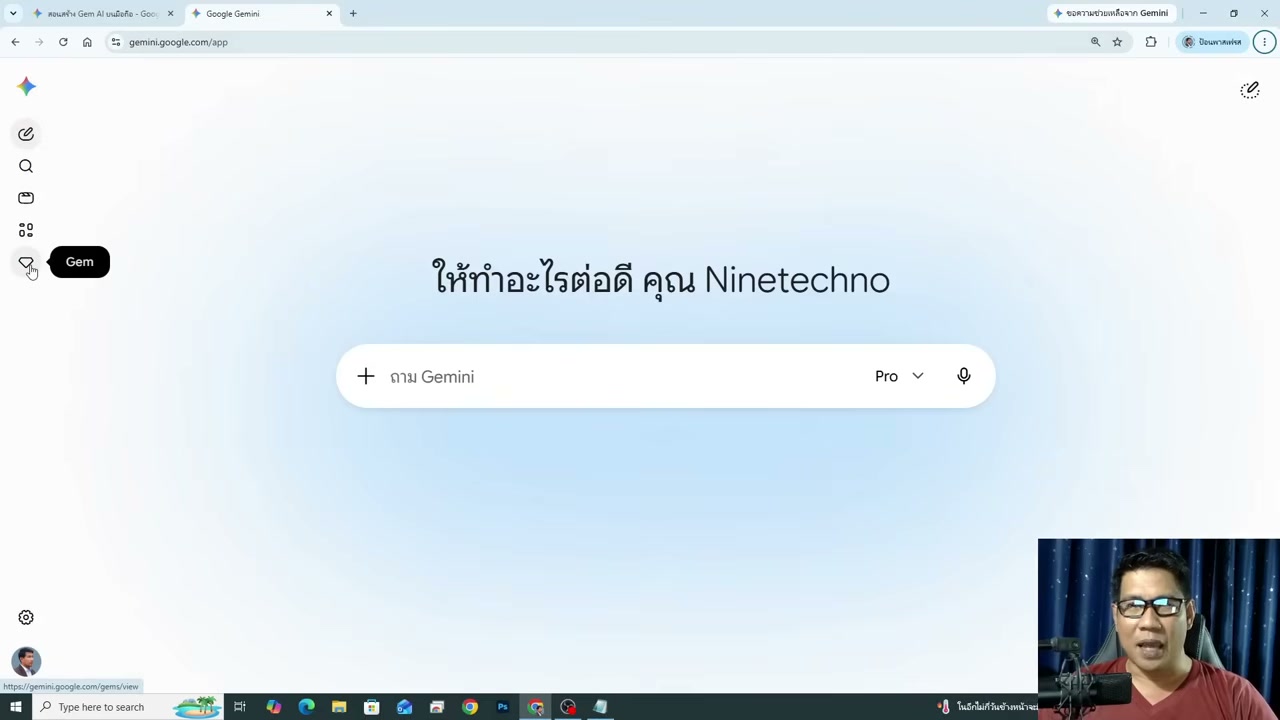Click the browser home button
The width and height of the screenshot is (1280, 720).
tap(87, 42)
